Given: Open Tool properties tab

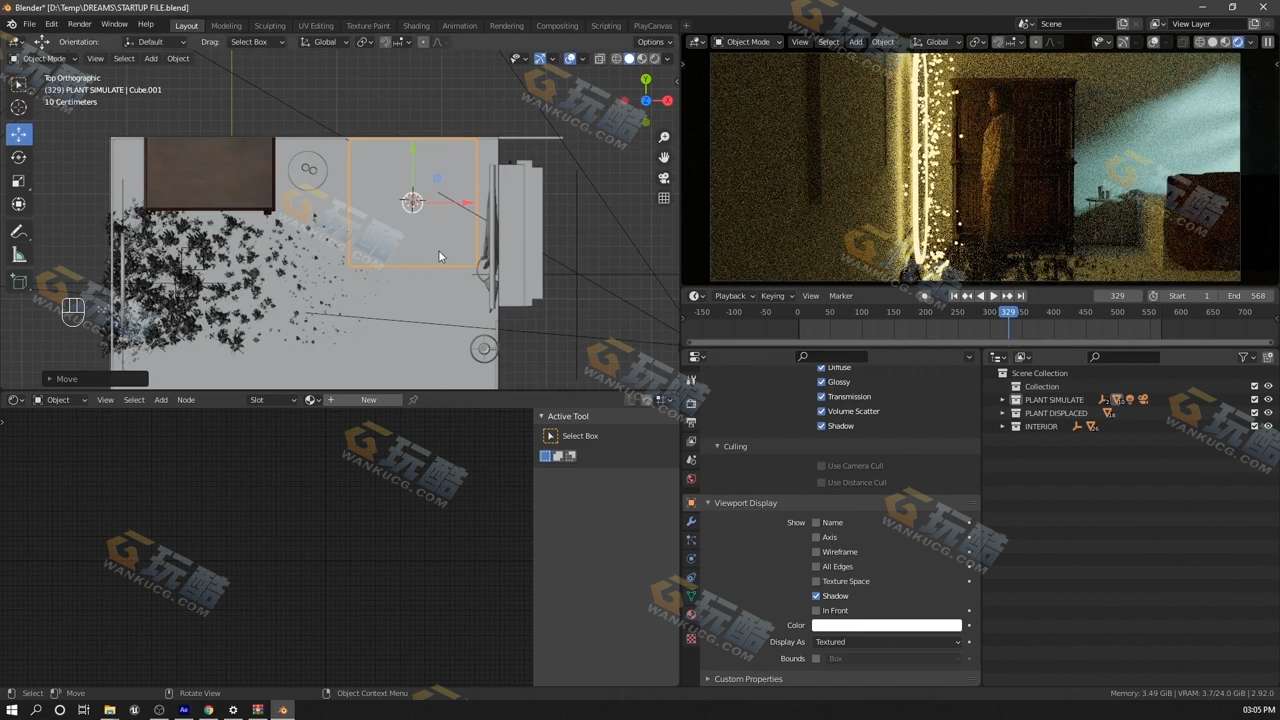Looking at the screenshot, I should tap(691, 381).
